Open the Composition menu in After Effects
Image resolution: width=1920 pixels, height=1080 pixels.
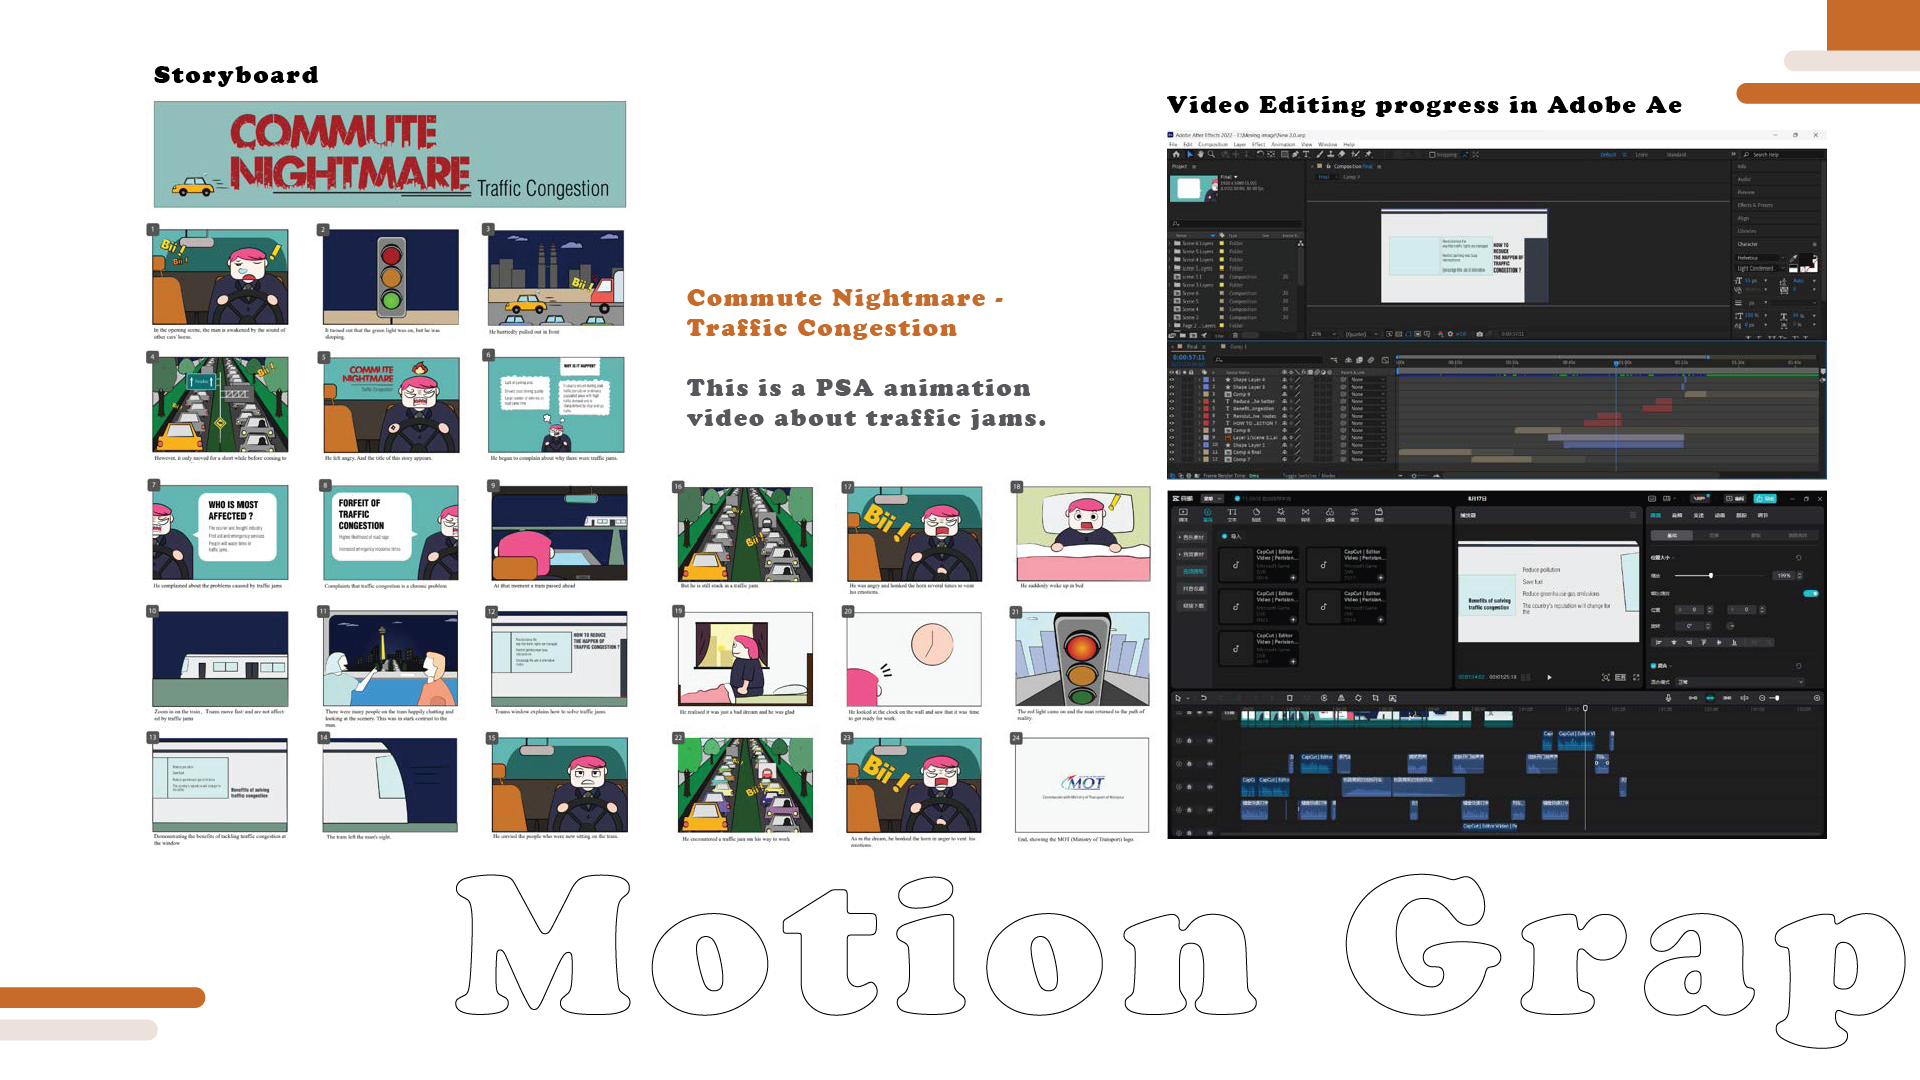(x=1213, y=144)
